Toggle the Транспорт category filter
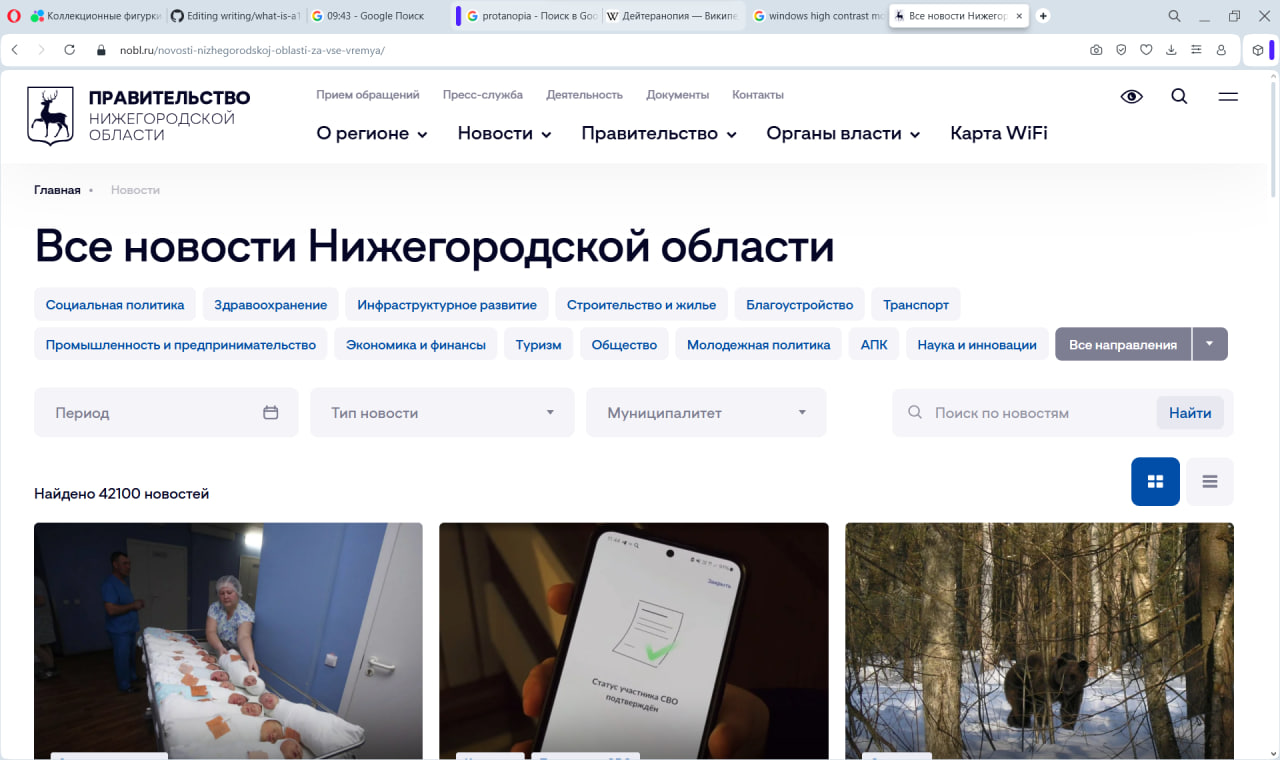 tap(915, 304)
